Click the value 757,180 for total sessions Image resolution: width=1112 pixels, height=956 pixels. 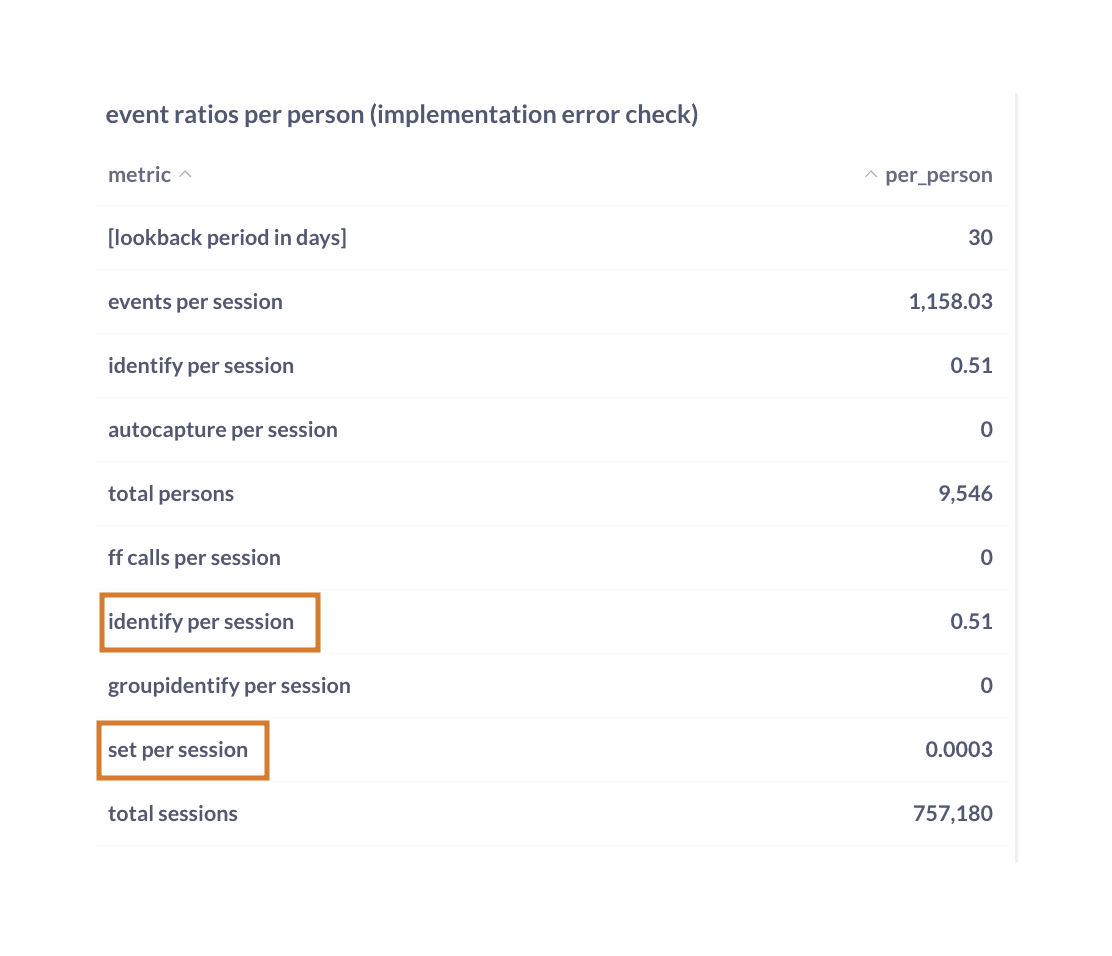[953, 813]
